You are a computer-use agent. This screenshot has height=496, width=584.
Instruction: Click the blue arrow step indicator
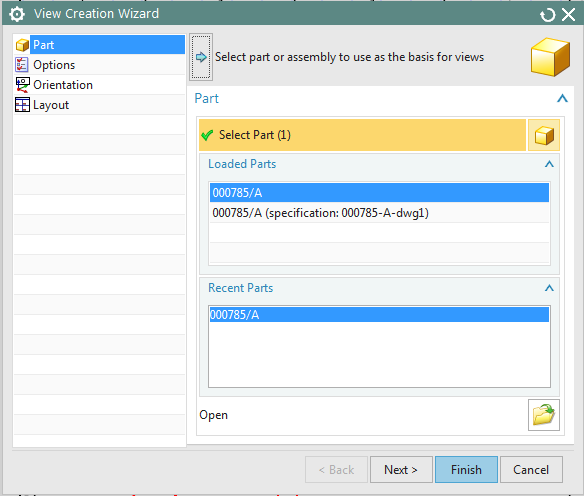pyautogui.click(x=201, y=57)
